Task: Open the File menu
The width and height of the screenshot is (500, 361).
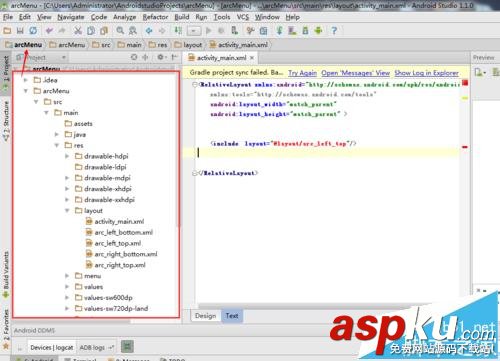Action: [x=8, y=17]
